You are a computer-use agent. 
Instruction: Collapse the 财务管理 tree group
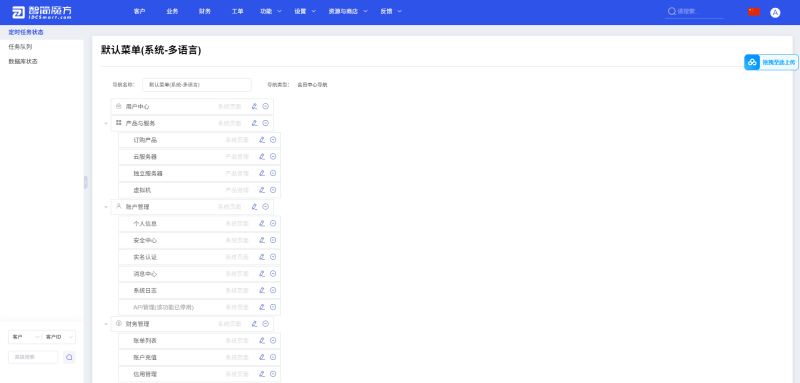click(106, 324)
